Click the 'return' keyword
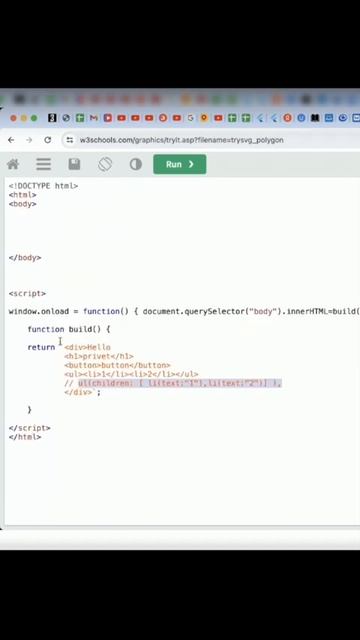This screenshot has height=640, width=360. [x=41, y=347]
